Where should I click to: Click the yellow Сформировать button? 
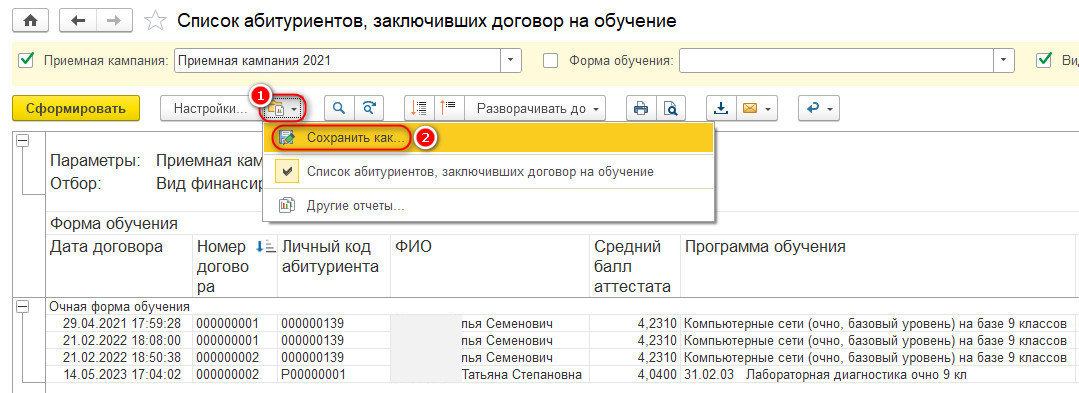(x=76, y=108)
